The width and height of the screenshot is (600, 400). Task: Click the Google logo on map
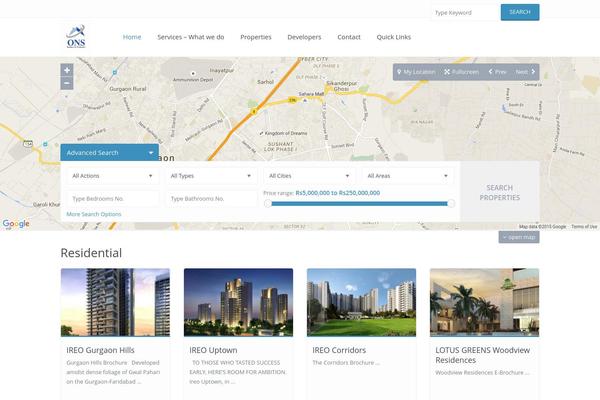click(x=16, y=224)
